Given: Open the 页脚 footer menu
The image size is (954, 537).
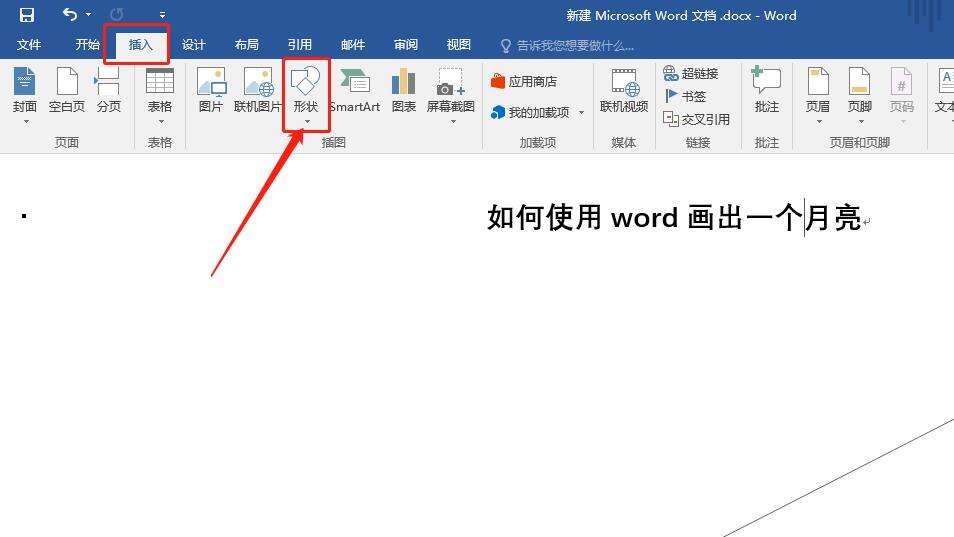Looking at the screenshot, I should [860, 90].
